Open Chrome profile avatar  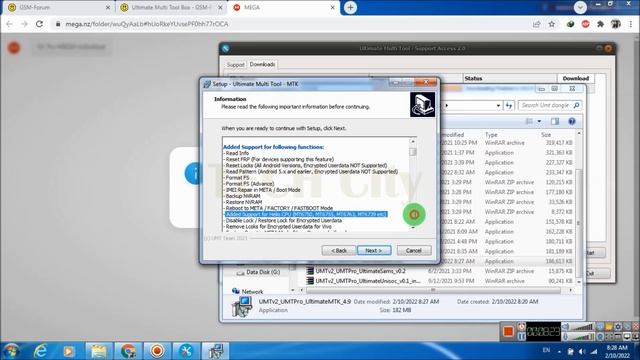(x=616, y=24)
